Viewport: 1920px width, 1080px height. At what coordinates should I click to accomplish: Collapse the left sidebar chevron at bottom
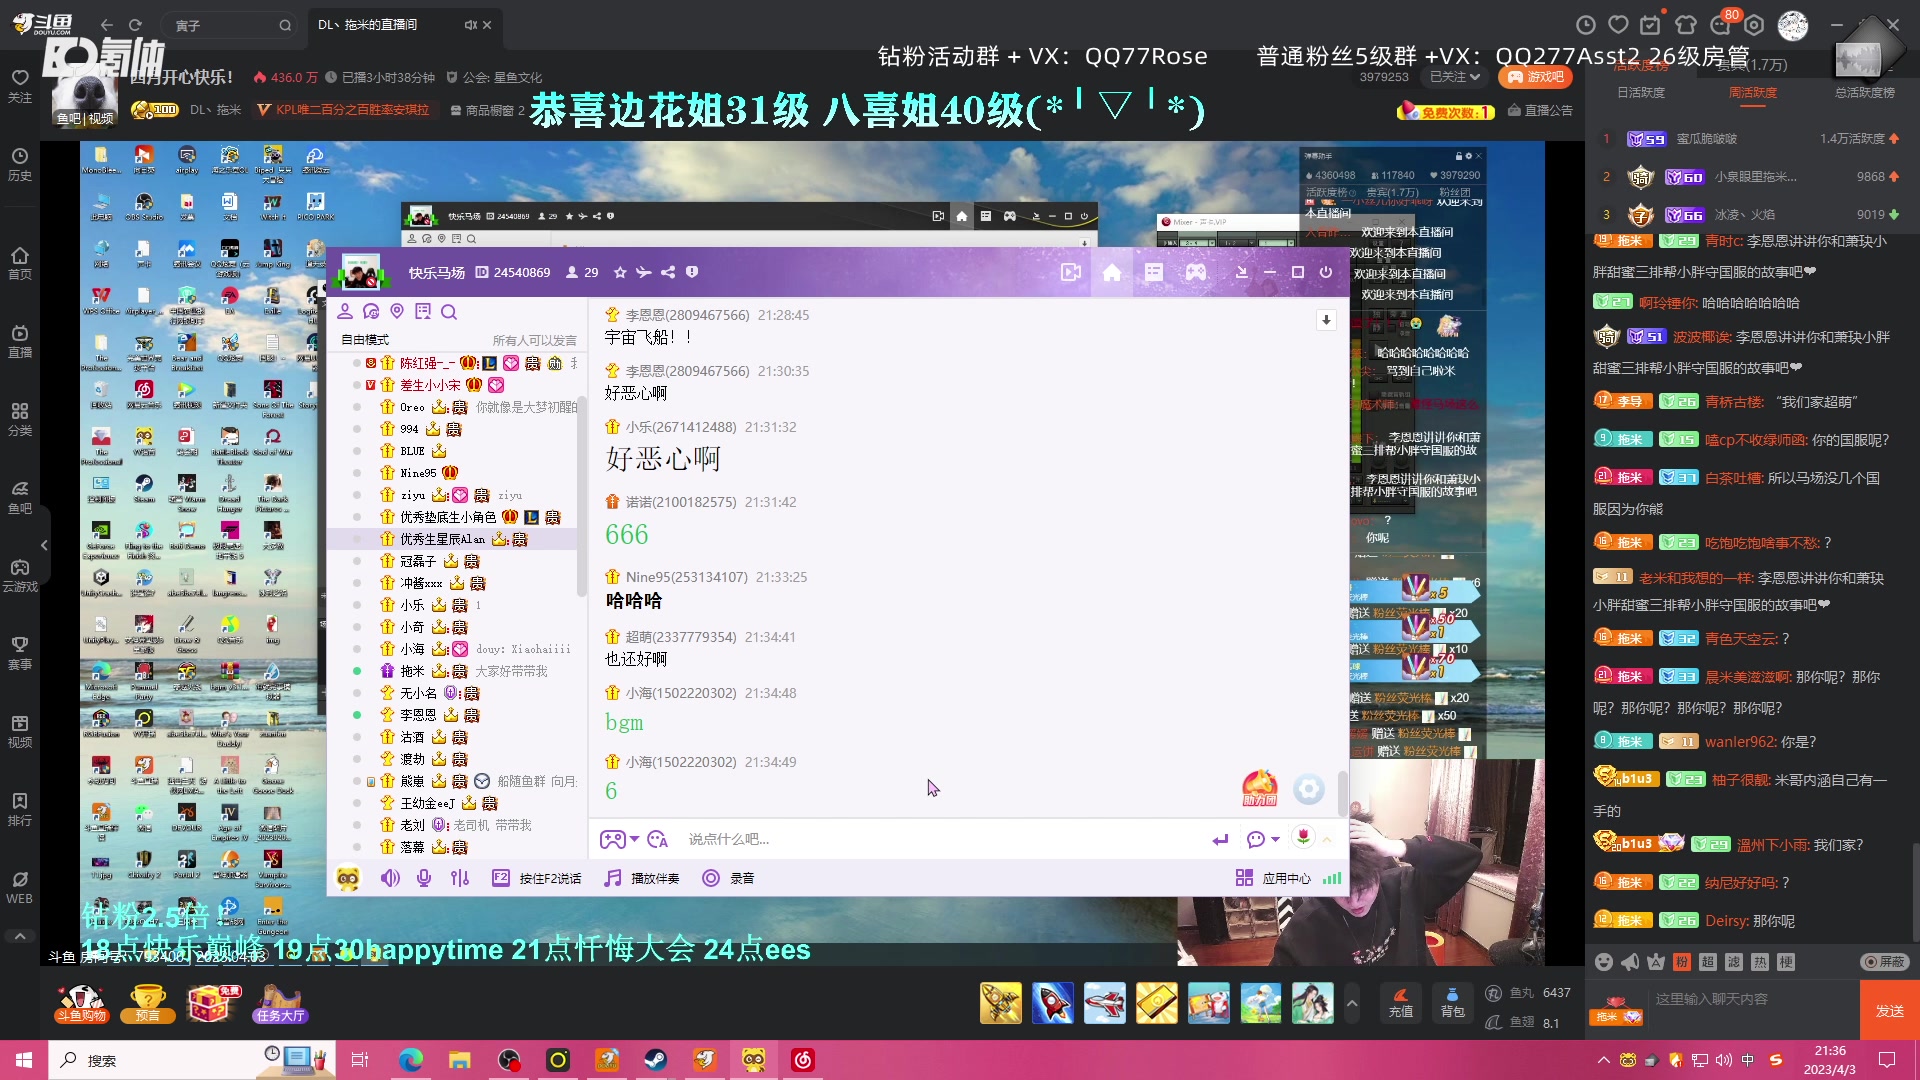point(20,936)
